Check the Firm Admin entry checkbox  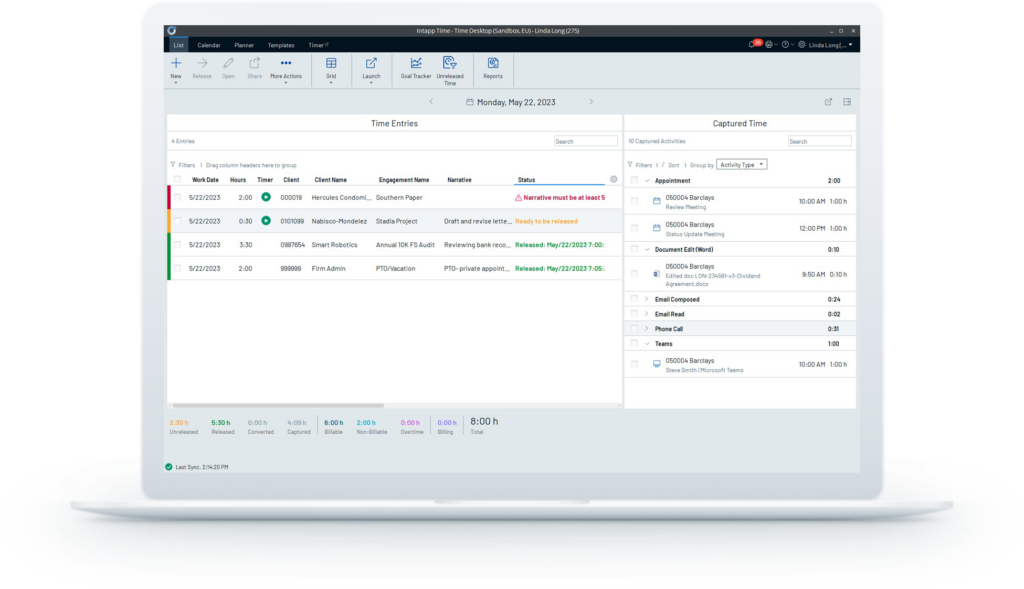177,268
